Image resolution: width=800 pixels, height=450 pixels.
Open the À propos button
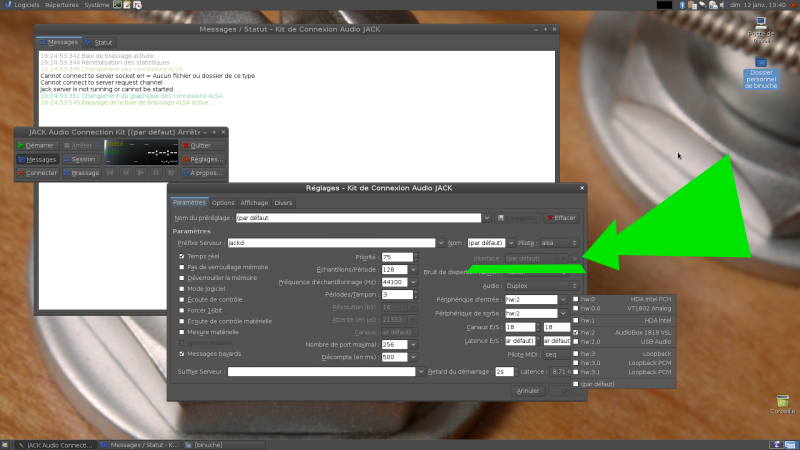click(203, 173)
